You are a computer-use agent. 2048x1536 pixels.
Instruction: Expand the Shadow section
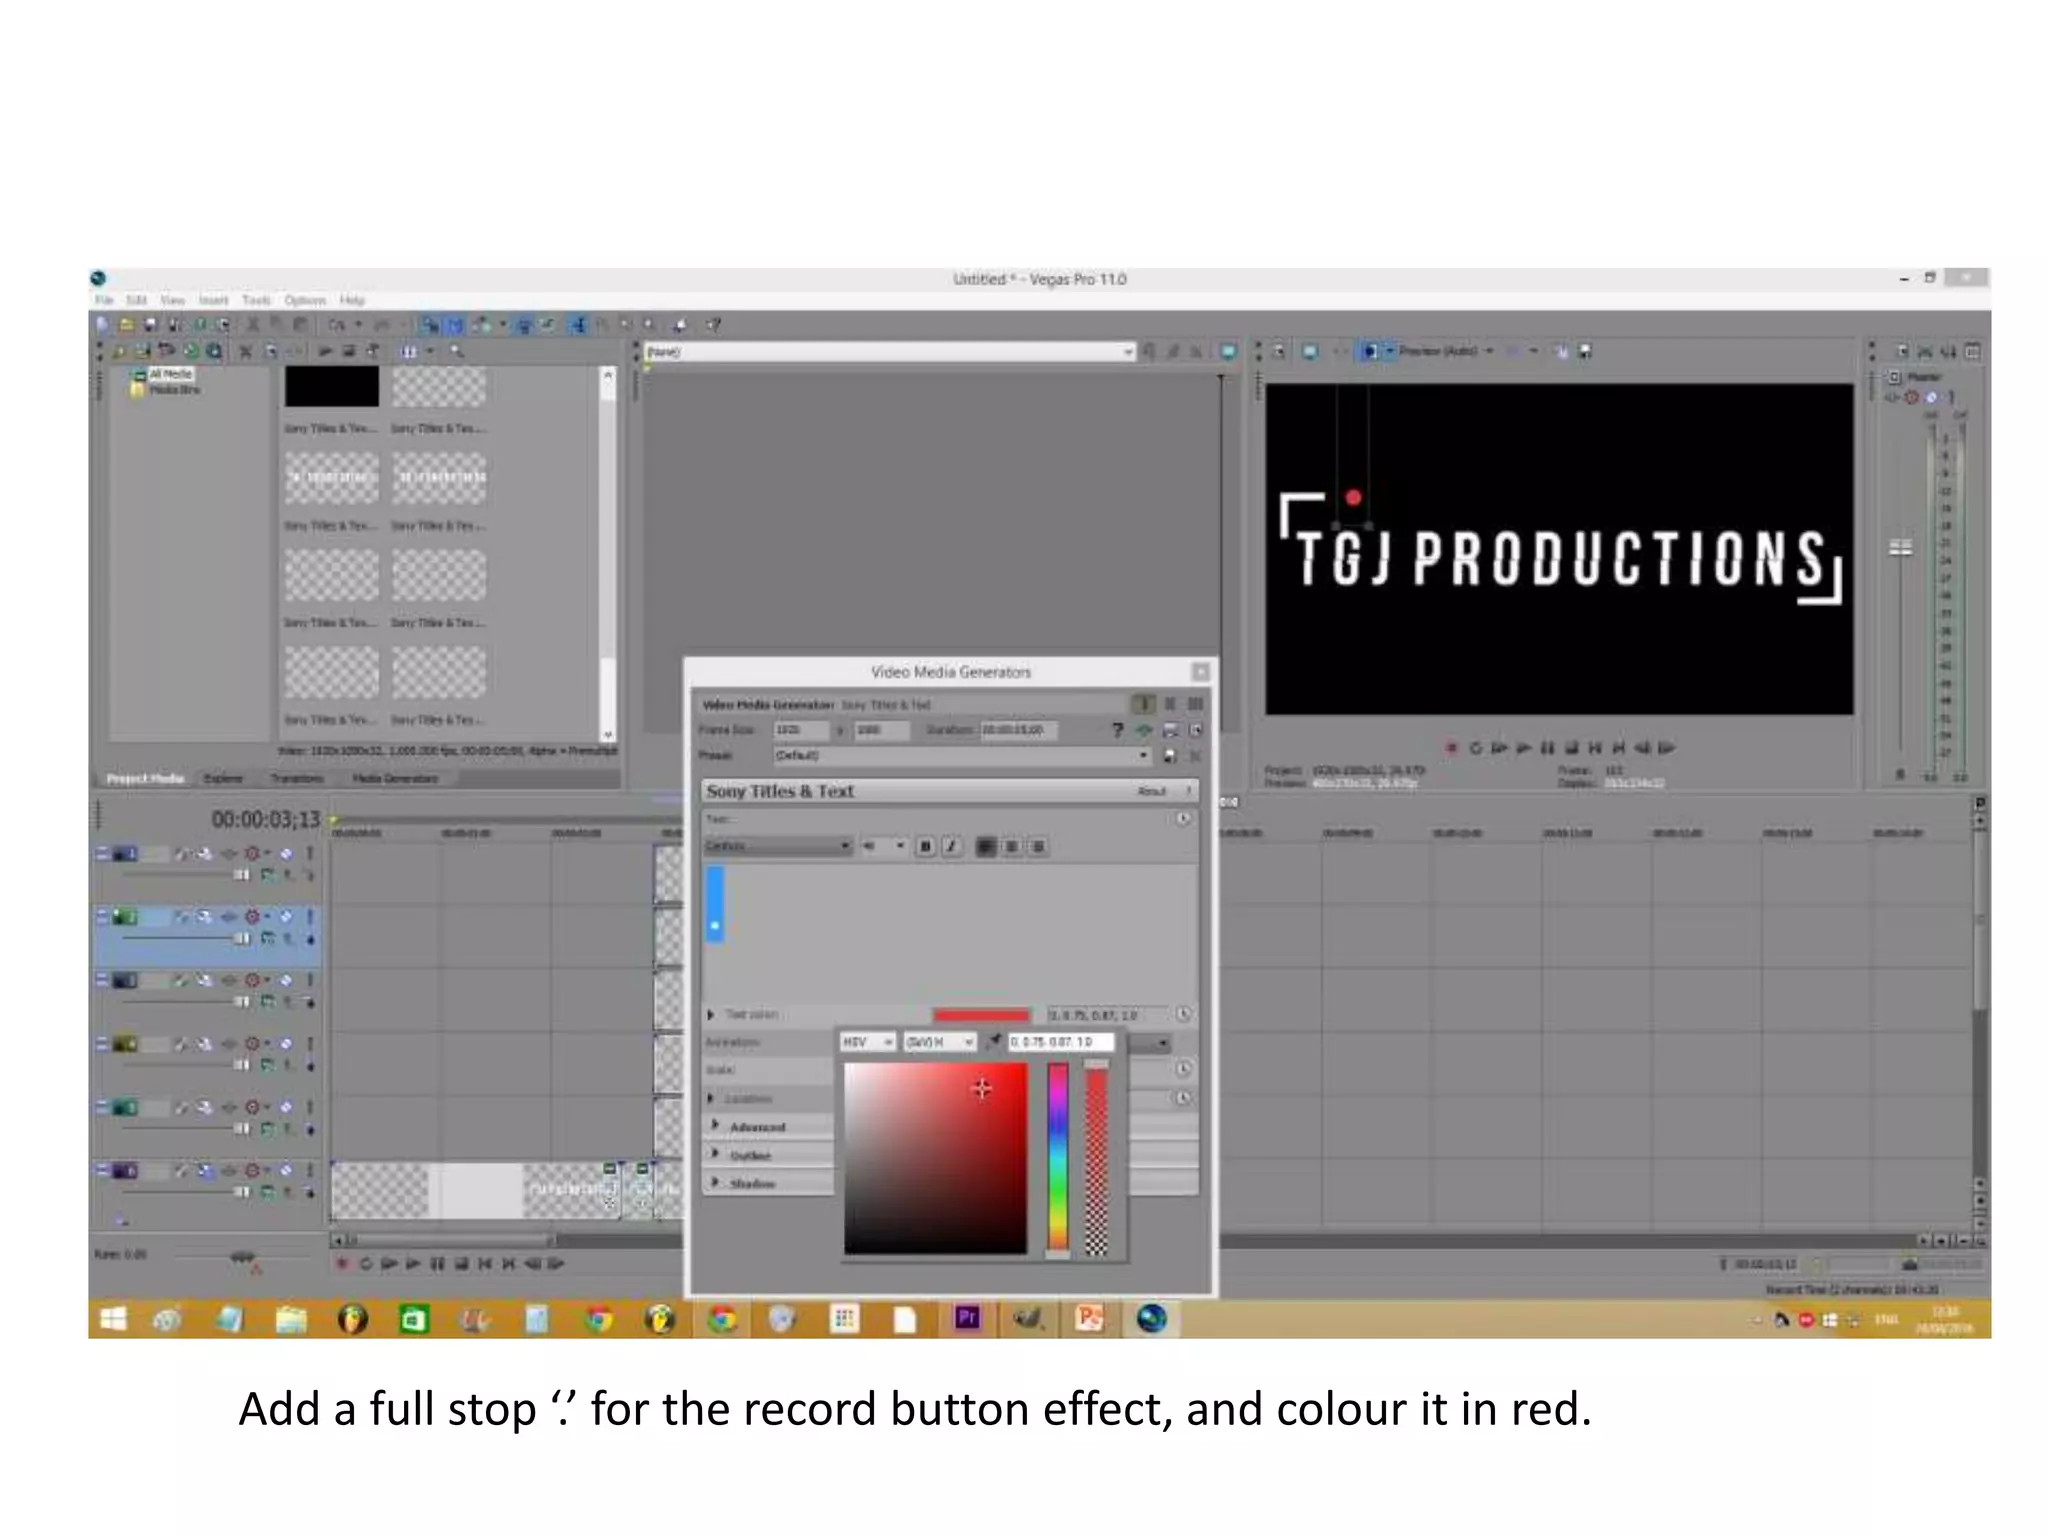[715, 1181]
